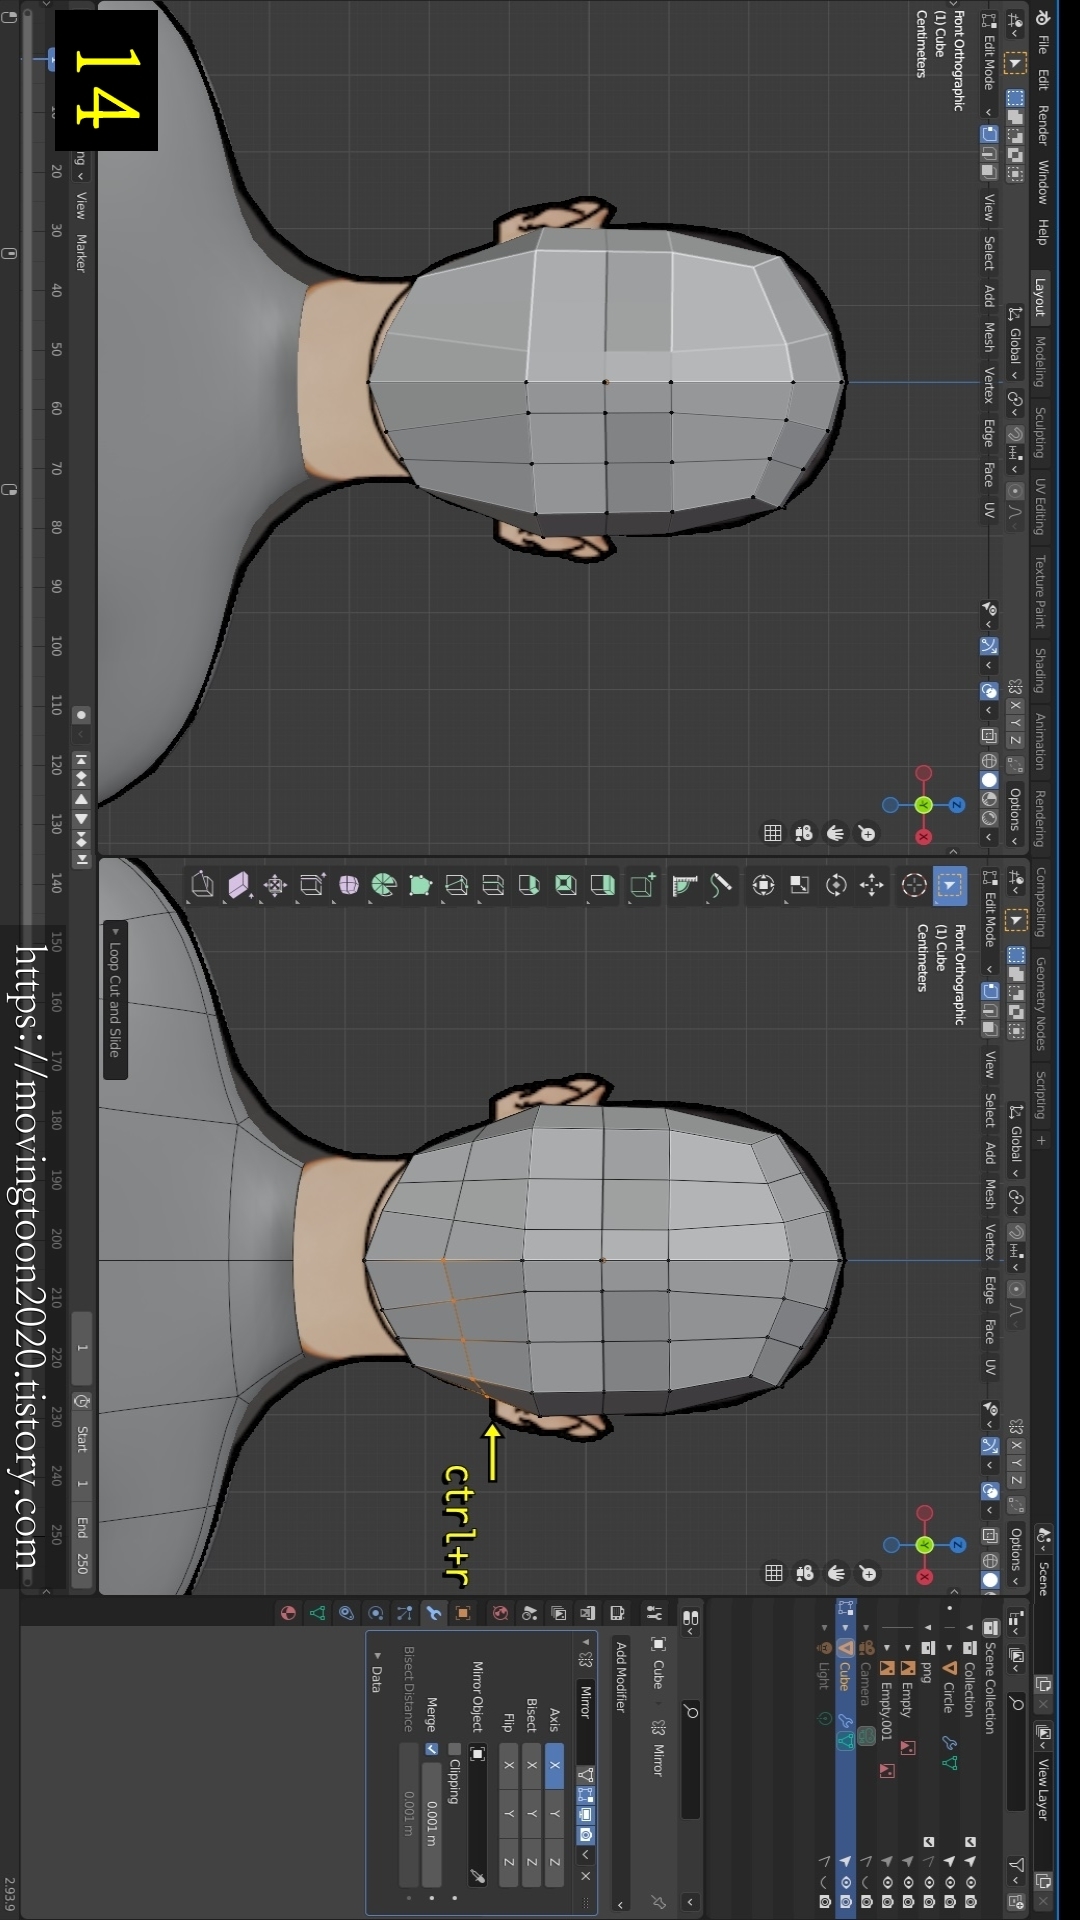Remove the Mirror modifier with X button
Image resolution: width=1080 pixels, height=1920 pixels.
tap(586, 1876)
